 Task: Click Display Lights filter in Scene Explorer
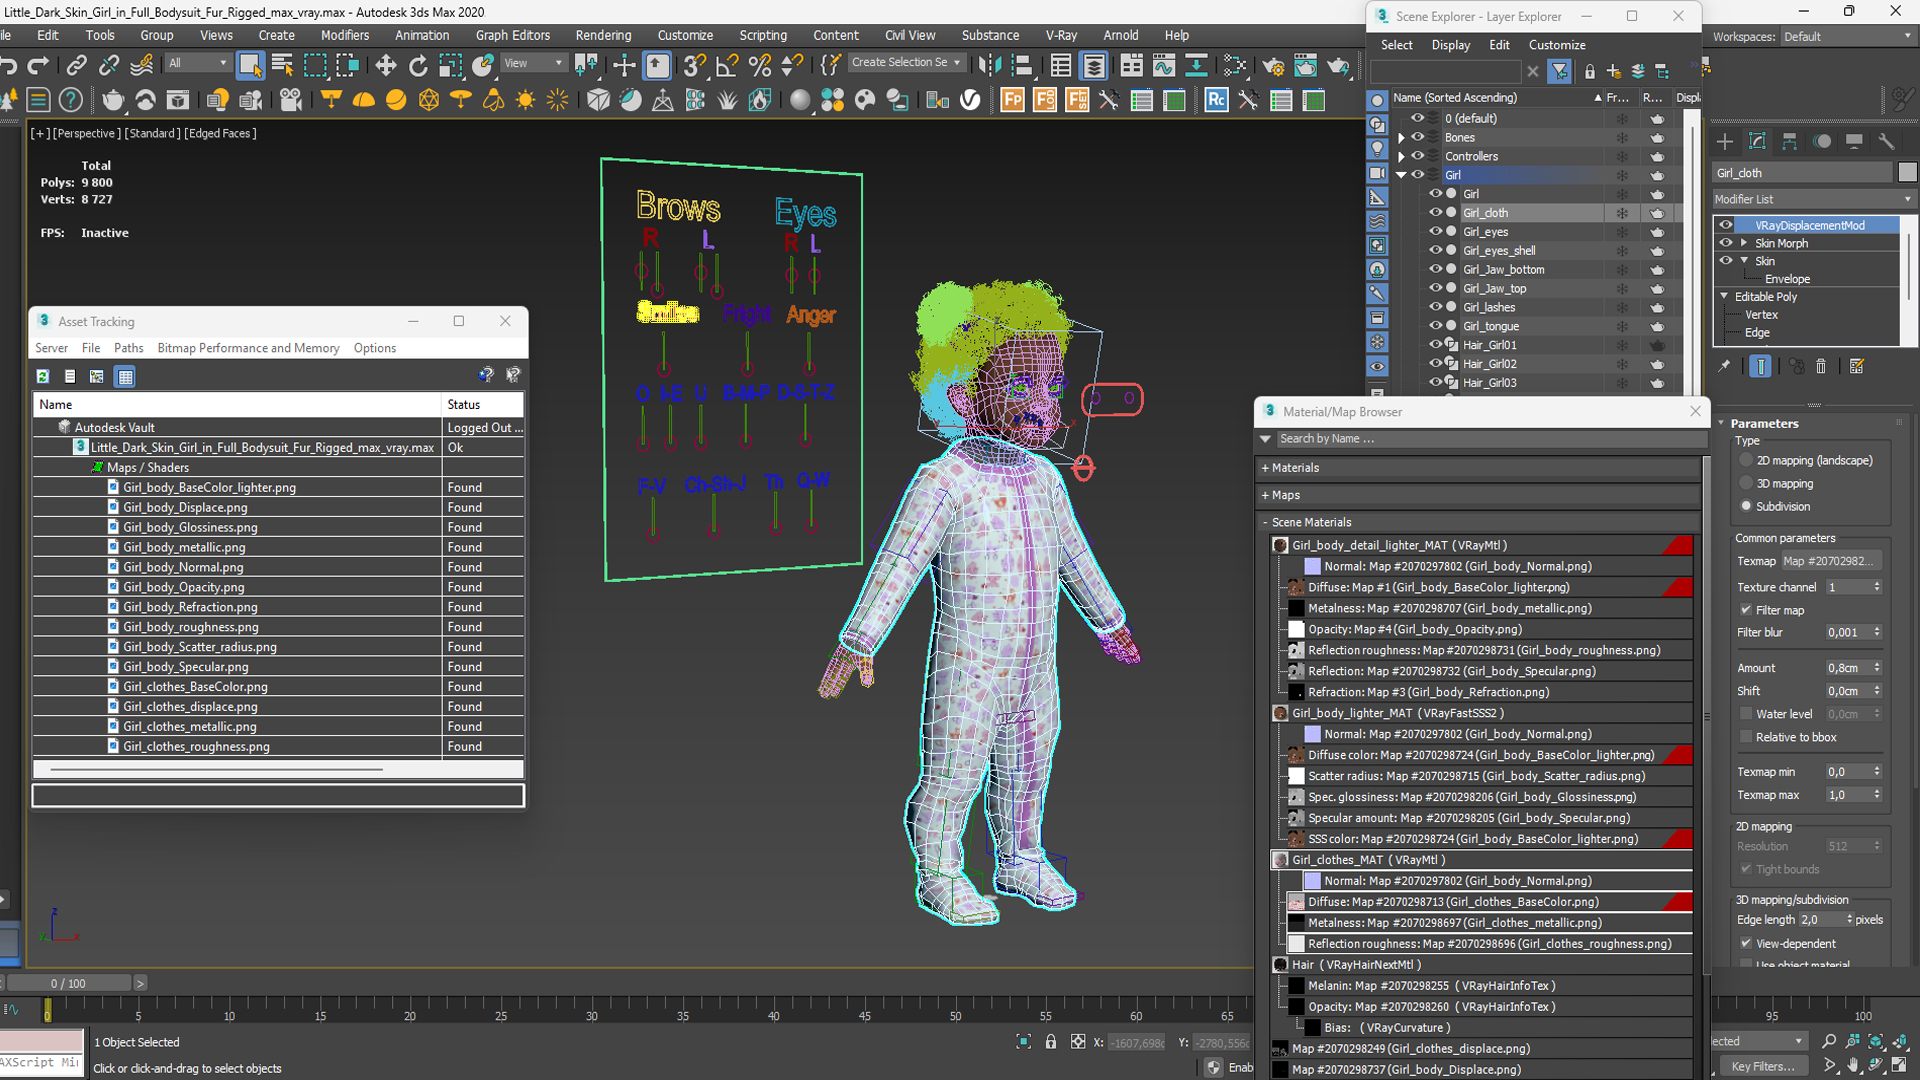click(x=1377, y=148)
